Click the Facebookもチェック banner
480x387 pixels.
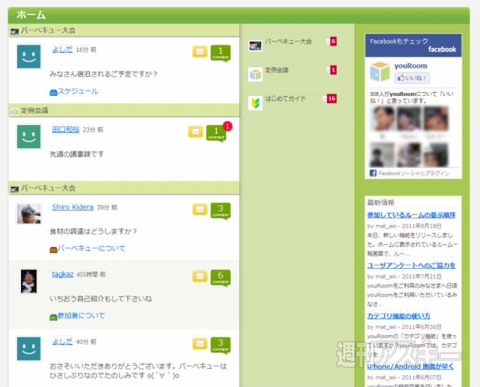point(413,45)
